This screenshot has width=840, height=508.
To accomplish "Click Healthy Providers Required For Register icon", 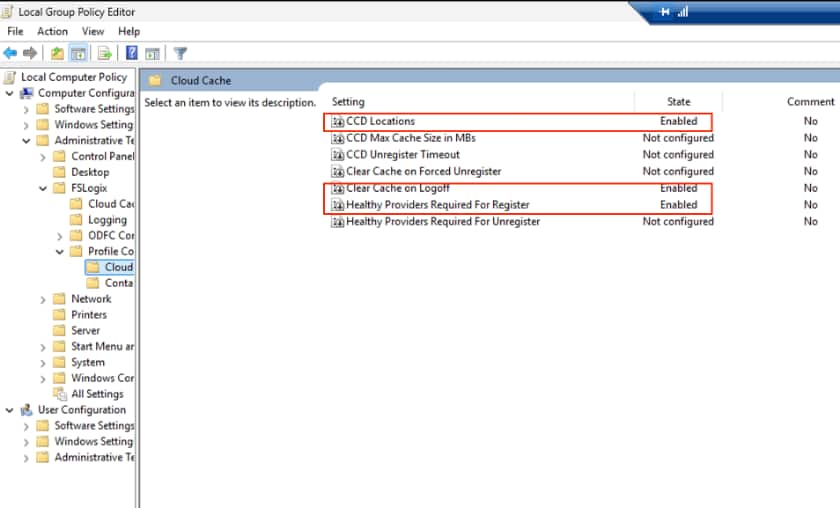I will point(338,205).
